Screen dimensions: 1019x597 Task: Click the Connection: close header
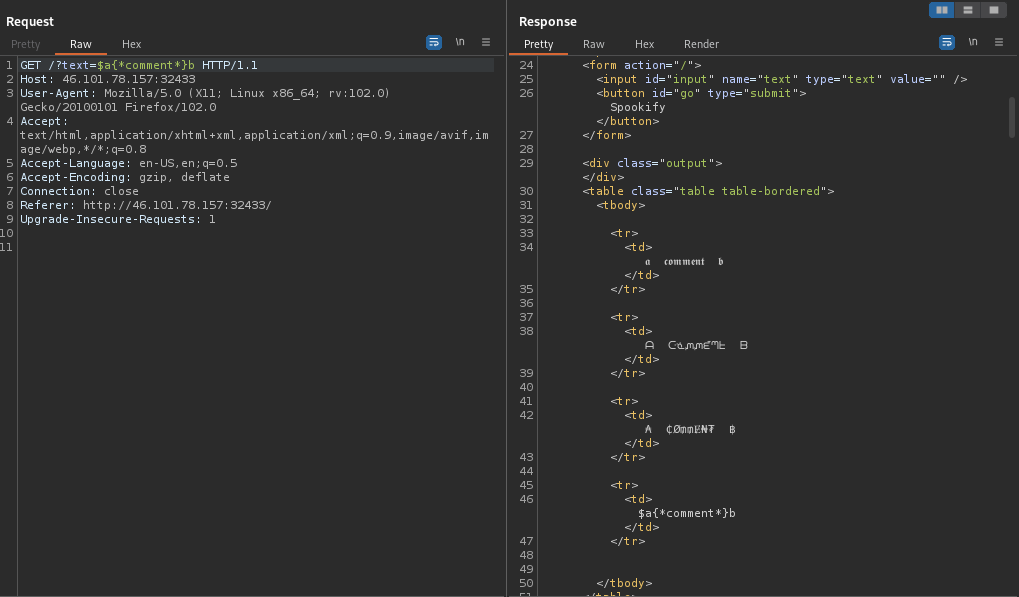tap(79, 191)
